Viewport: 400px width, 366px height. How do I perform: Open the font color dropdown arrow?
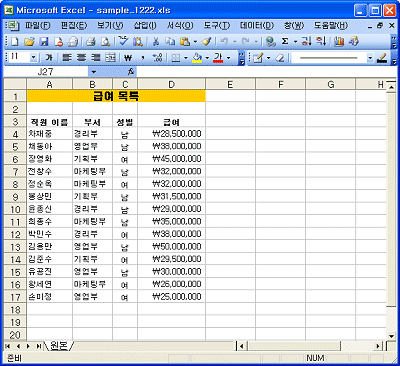tap(228, 58)
